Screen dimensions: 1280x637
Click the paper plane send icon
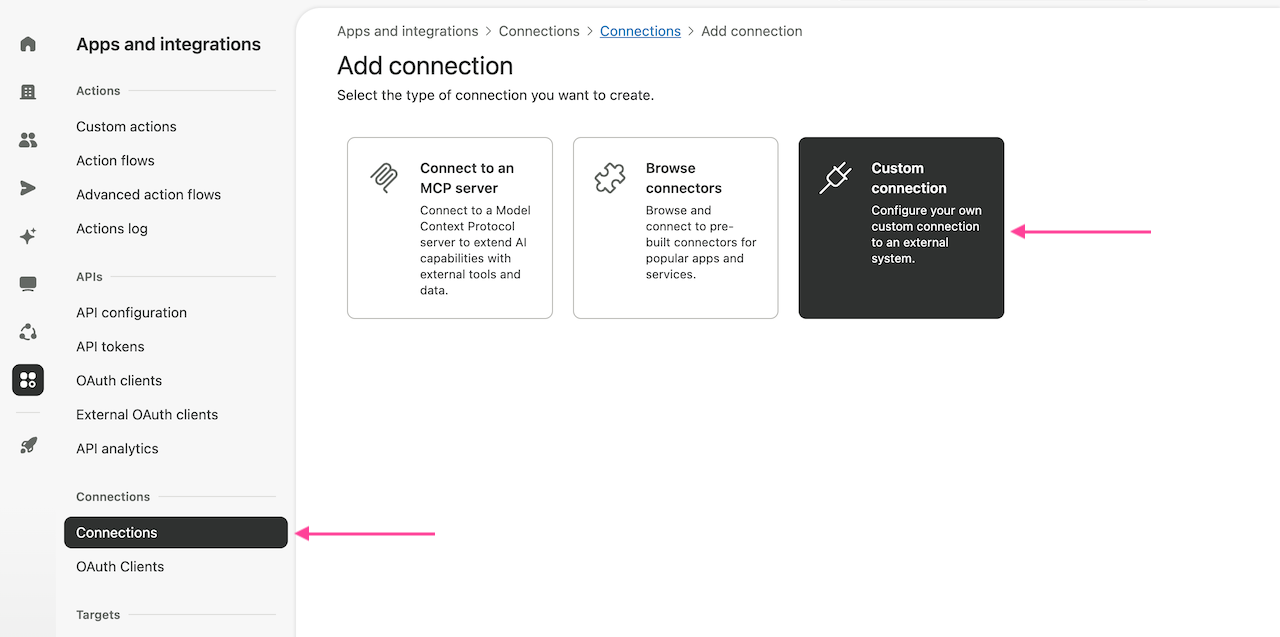28,188
